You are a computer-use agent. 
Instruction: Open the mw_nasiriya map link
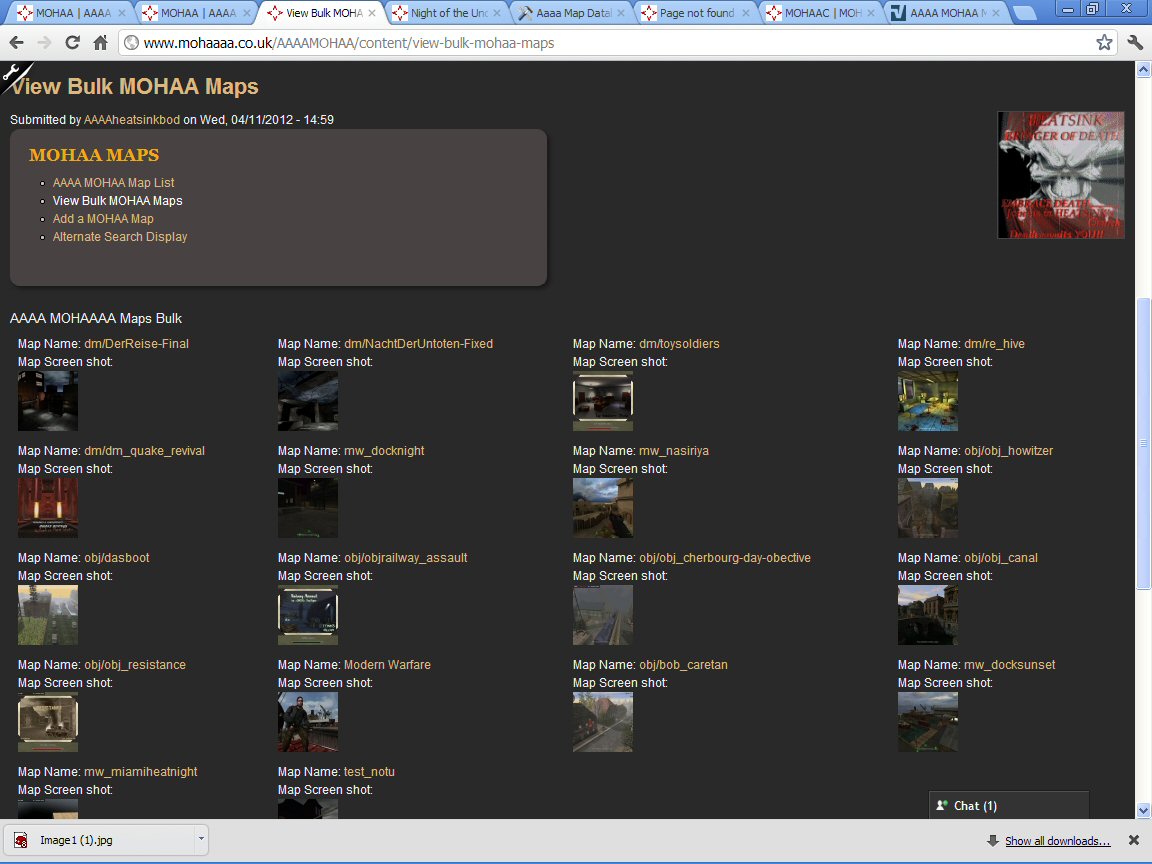(674, 450)
